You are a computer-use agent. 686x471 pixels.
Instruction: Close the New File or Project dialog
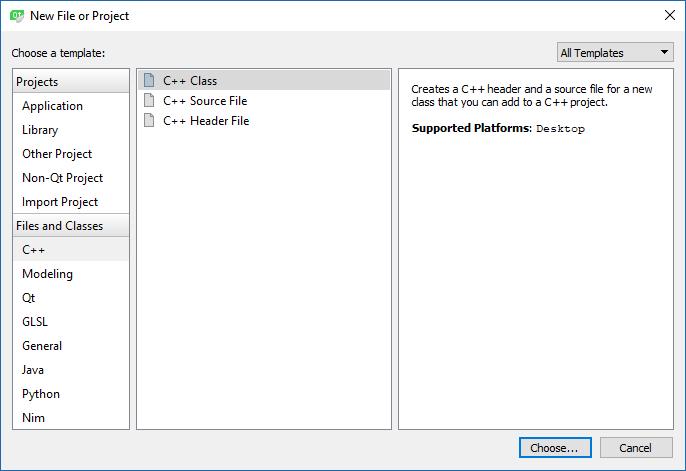pyautogui.click(x=669, y=15)
